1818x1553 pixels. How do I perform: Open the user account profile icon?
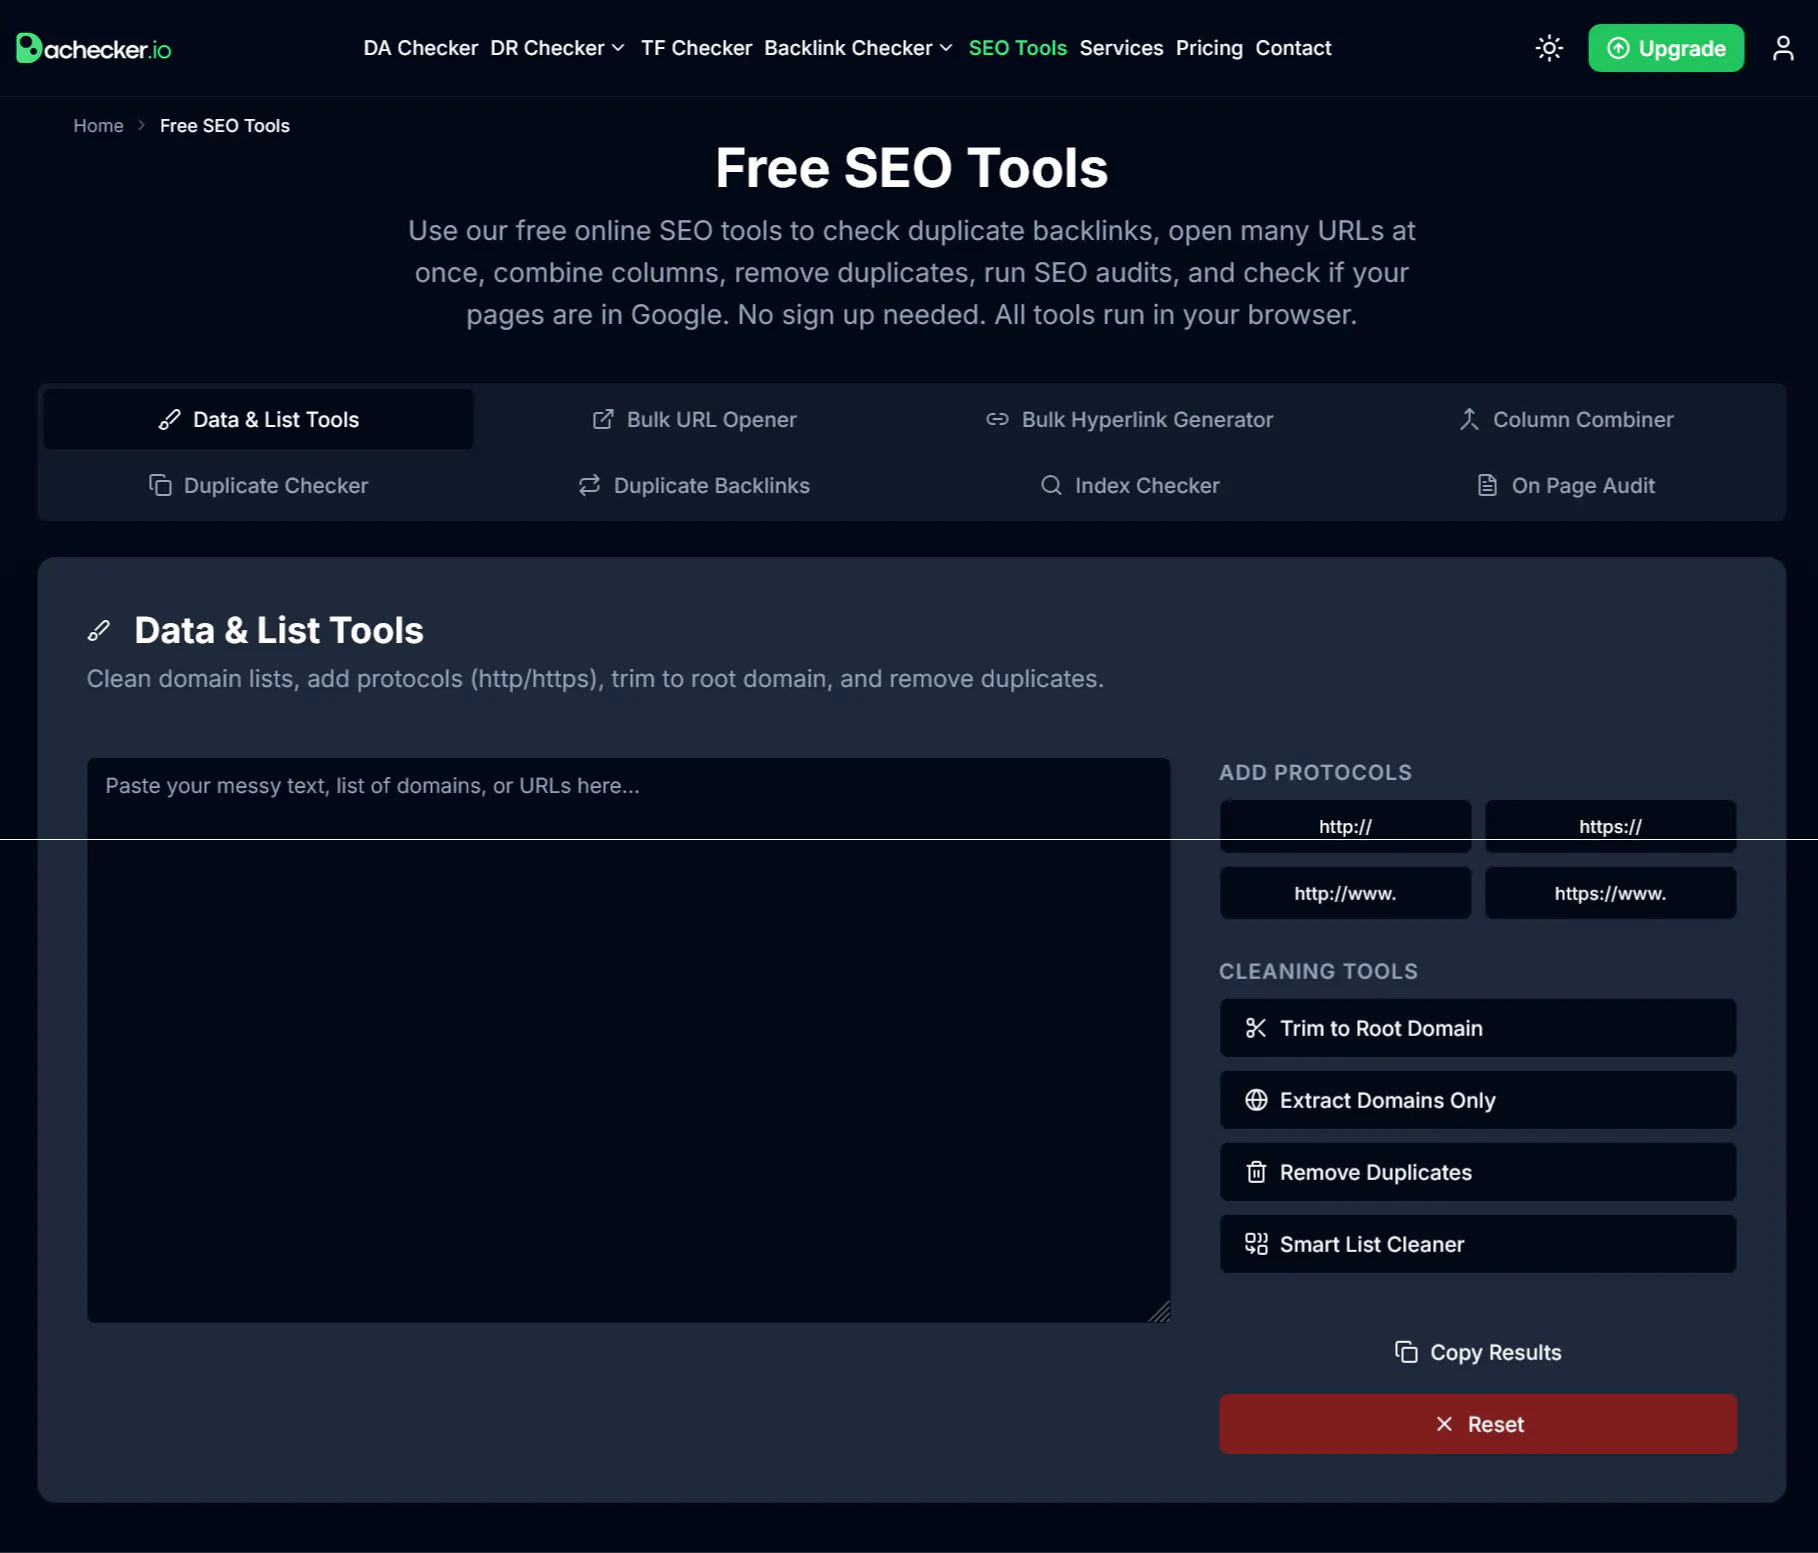[x=1783, y=48]
